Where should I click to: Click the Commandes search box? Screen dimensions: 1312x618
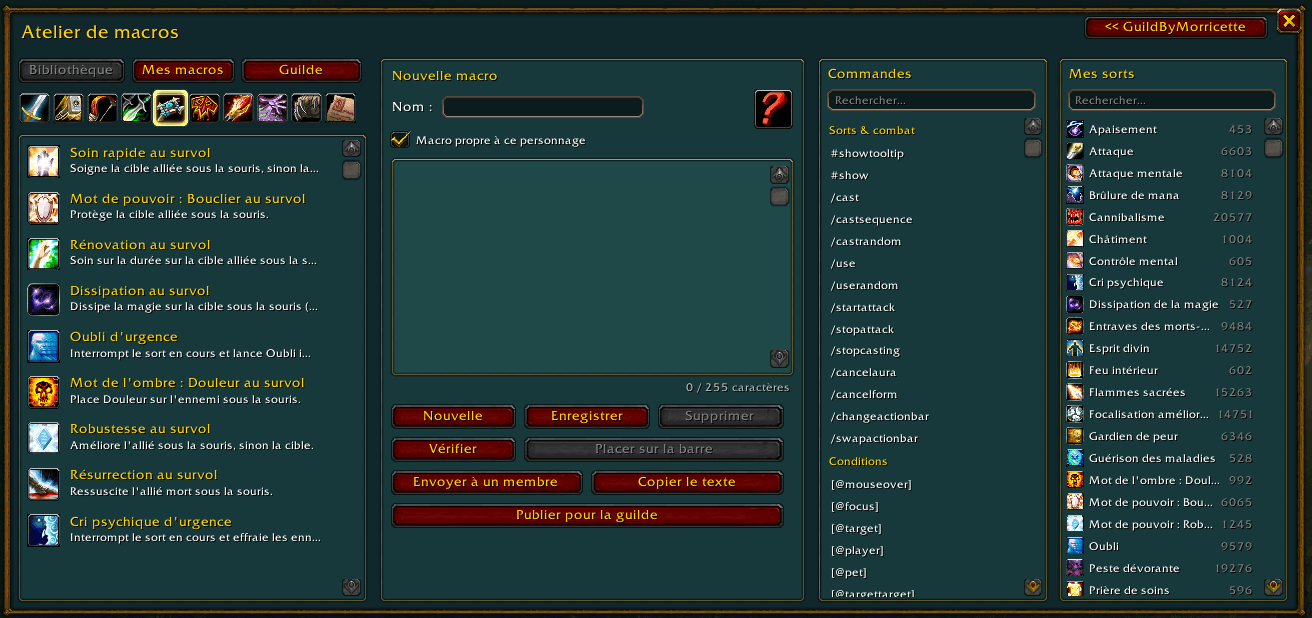931,100
